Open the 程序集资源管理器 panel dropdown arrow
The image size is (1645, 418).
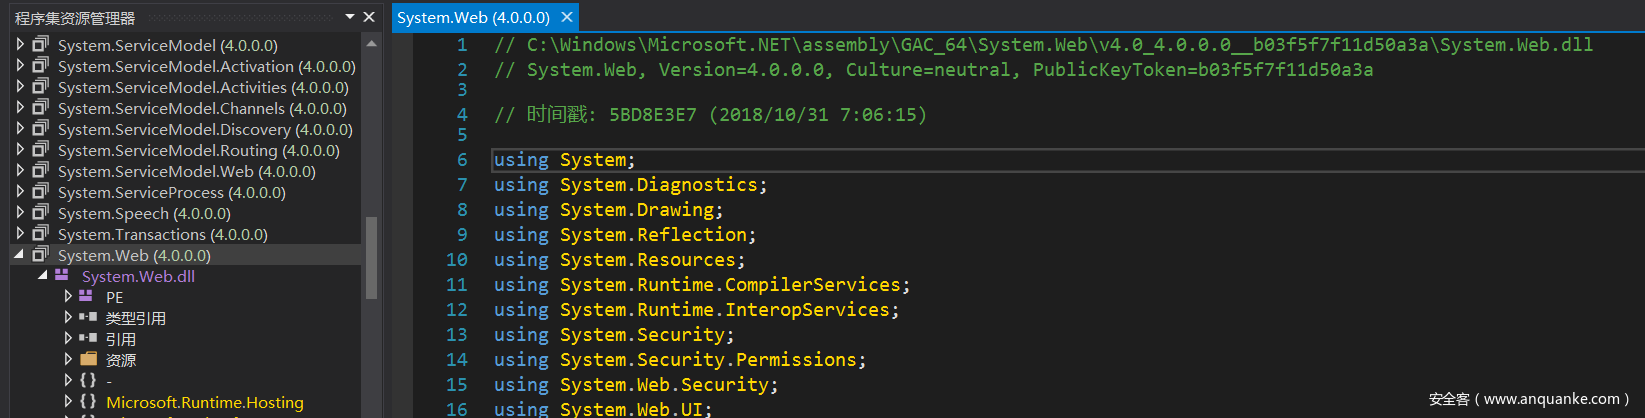click(x=349, y=17)
